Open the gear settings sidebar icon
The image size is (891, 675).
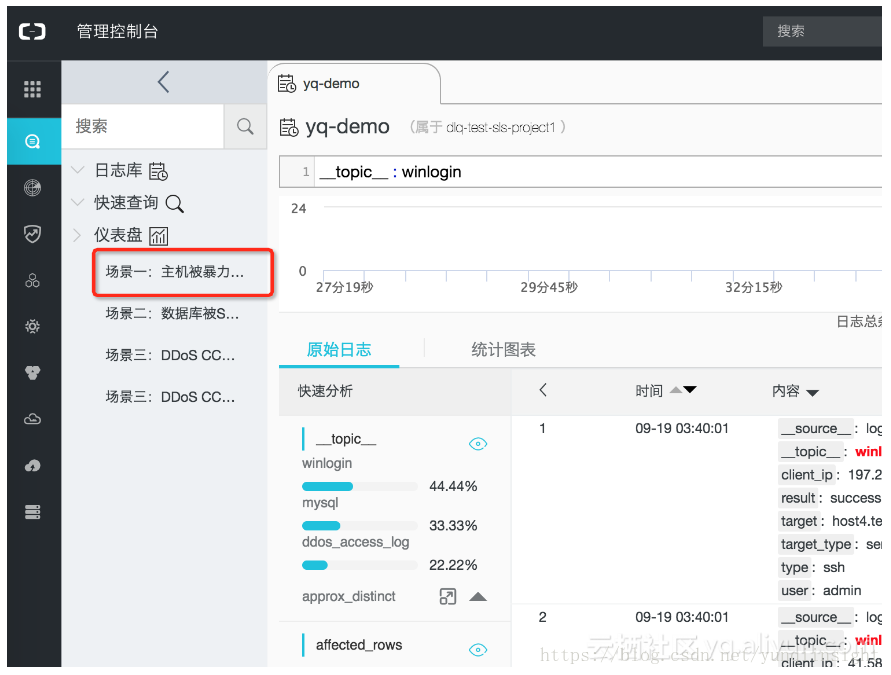coord(32,326)
